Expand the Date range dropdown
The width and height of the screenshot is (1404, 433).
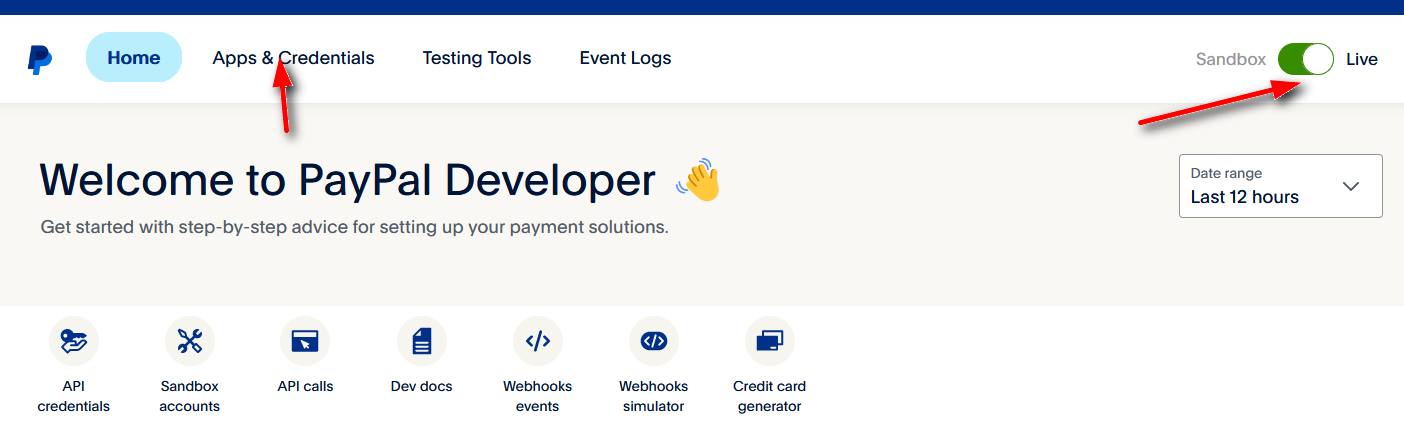click(x=1280, y=186)
